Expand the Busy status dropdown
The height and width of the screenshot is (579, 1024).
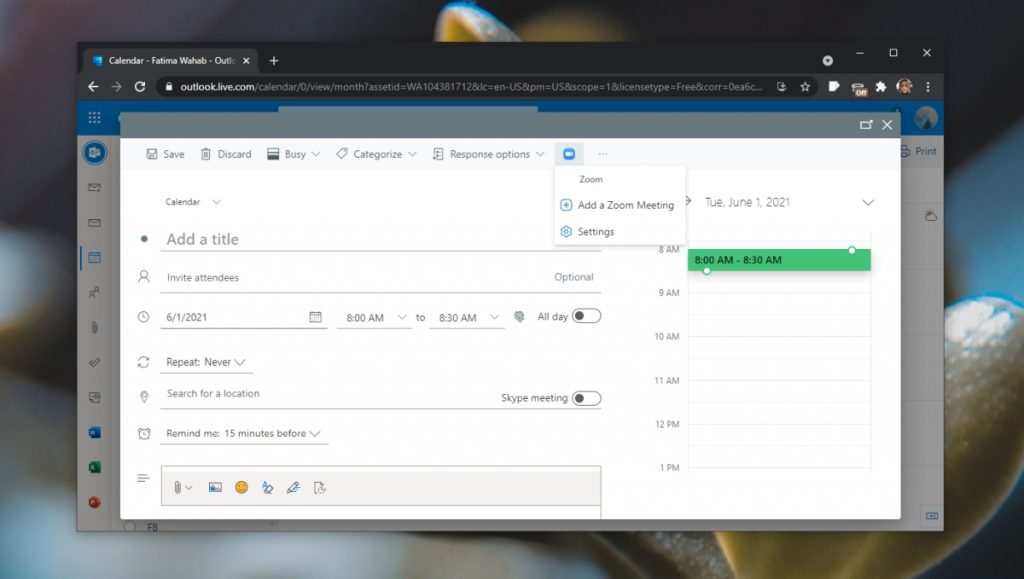294,154
